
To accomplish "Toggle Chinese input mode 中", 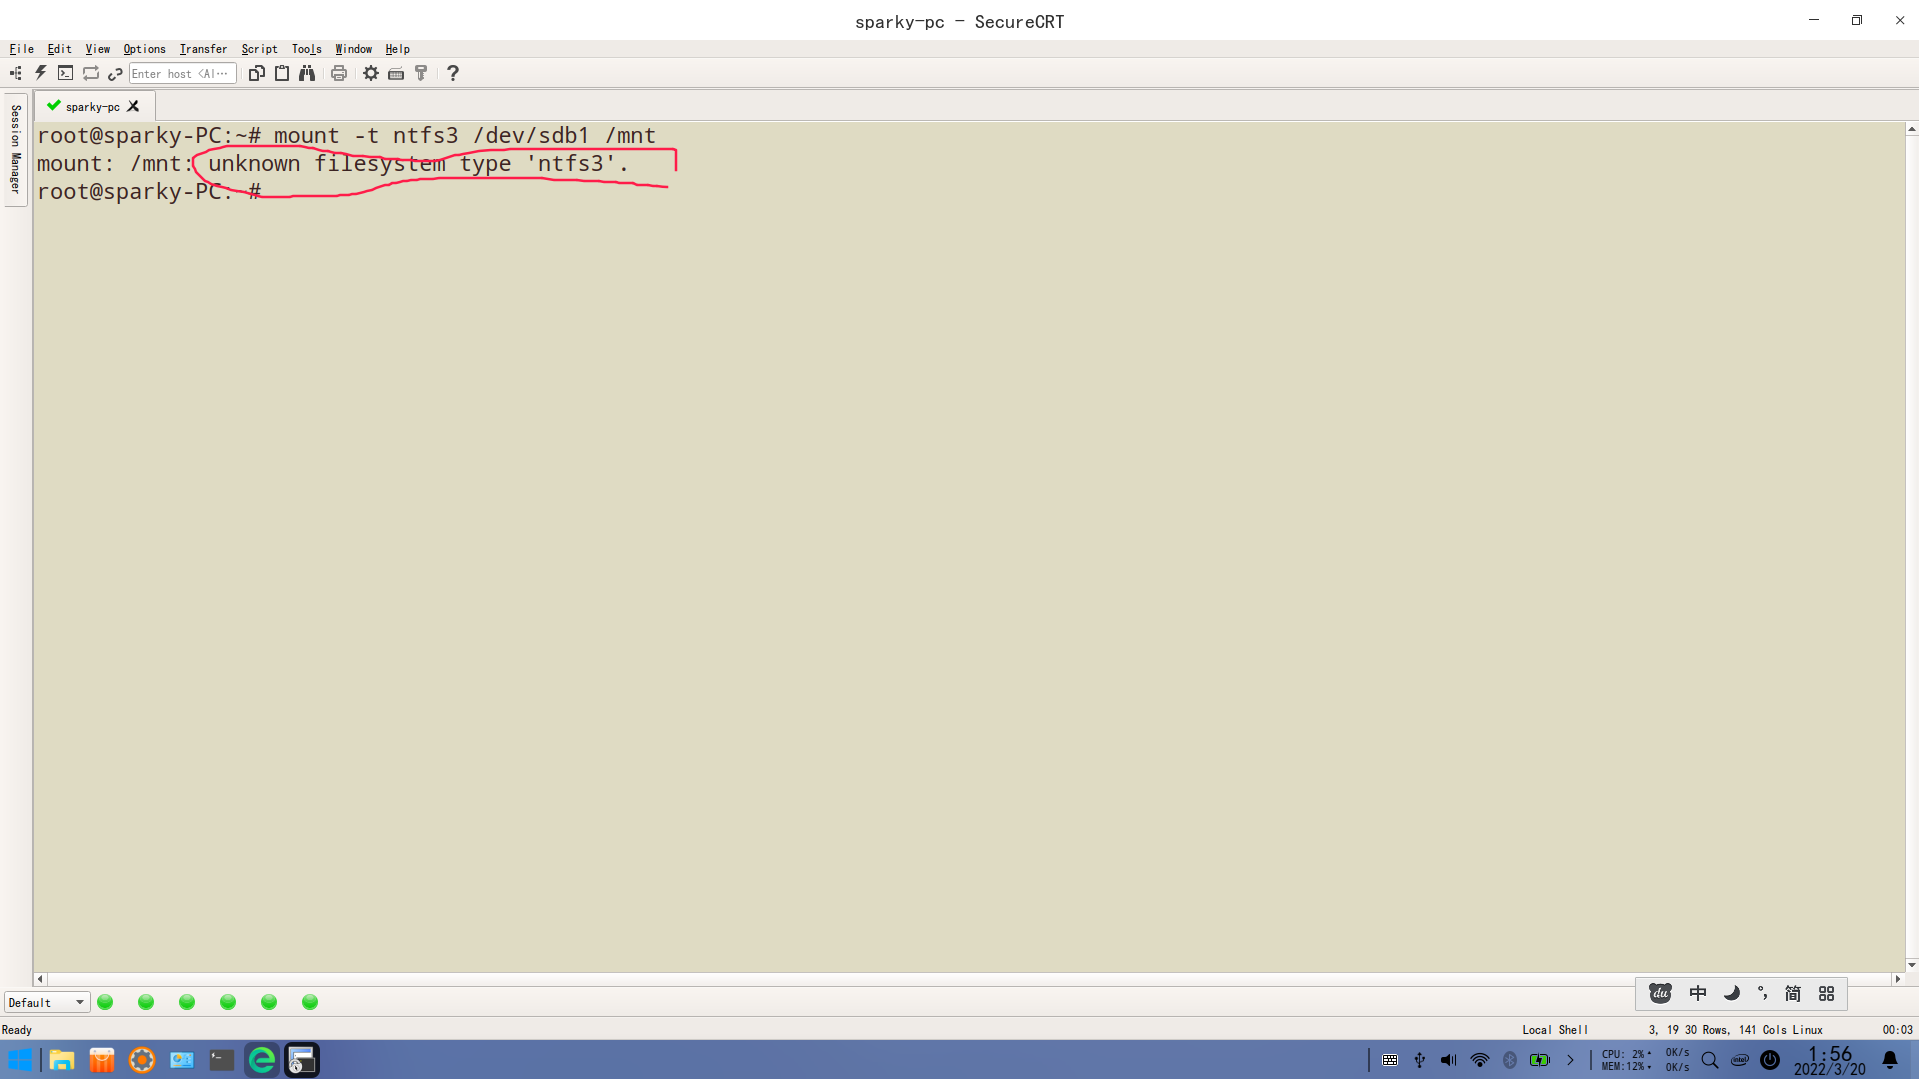I will click(1698, 993).
